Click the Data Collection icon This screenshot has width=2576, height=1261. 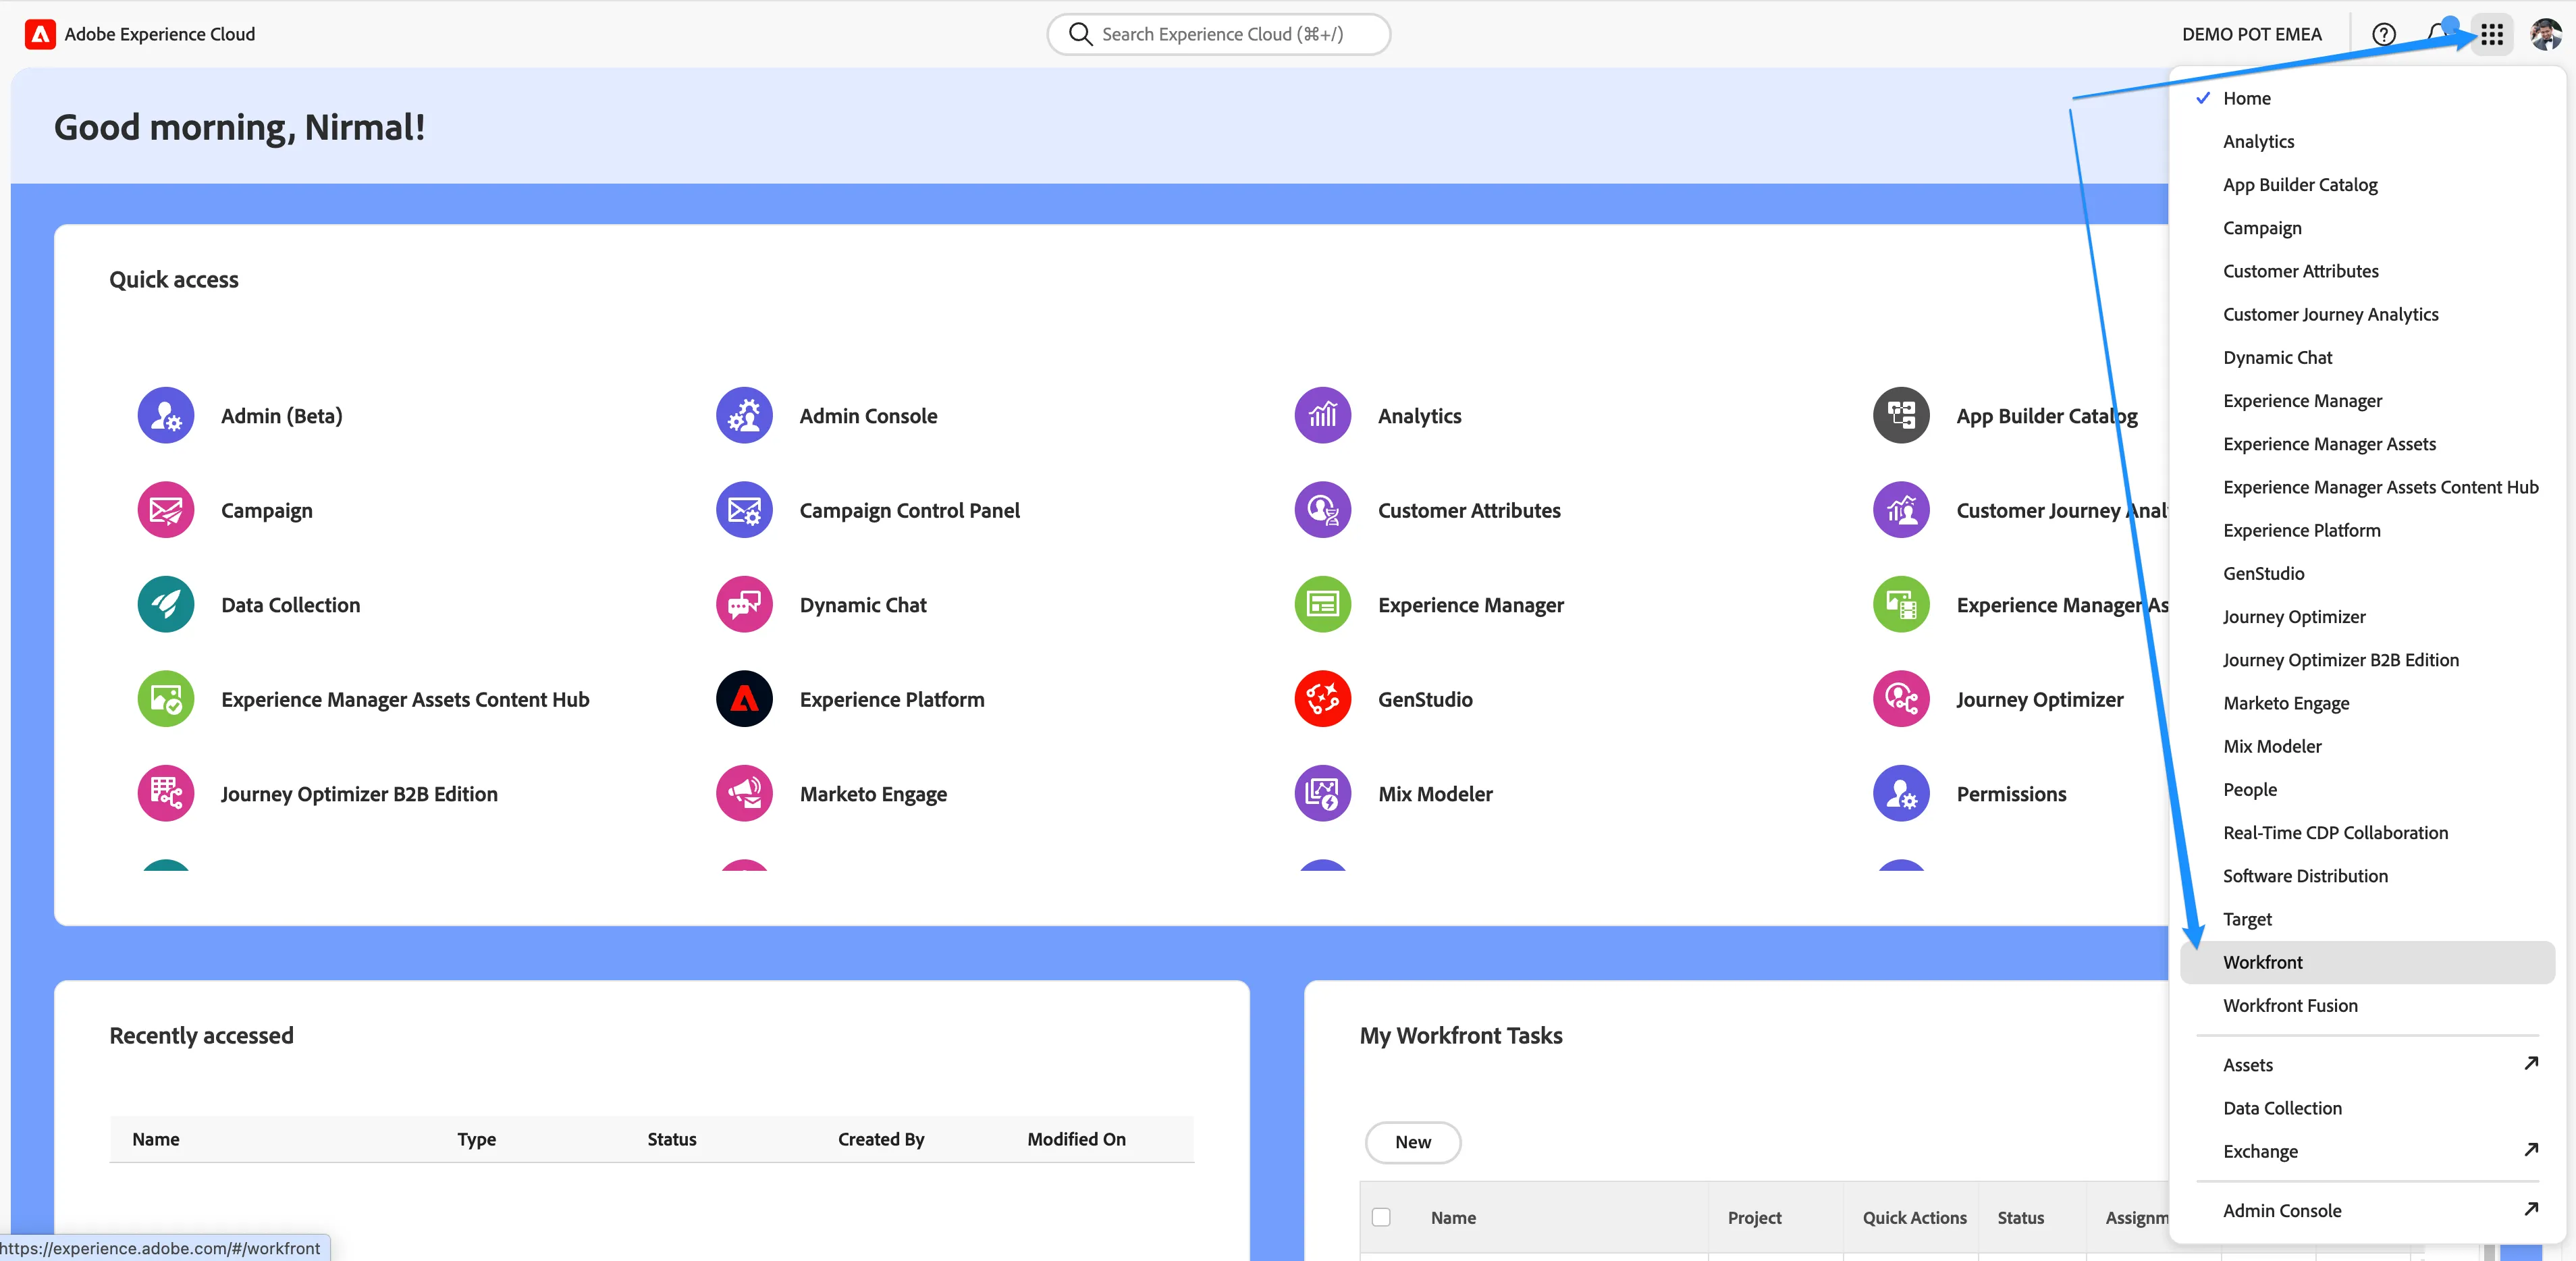pyautogui.click(x=165, y=604)
